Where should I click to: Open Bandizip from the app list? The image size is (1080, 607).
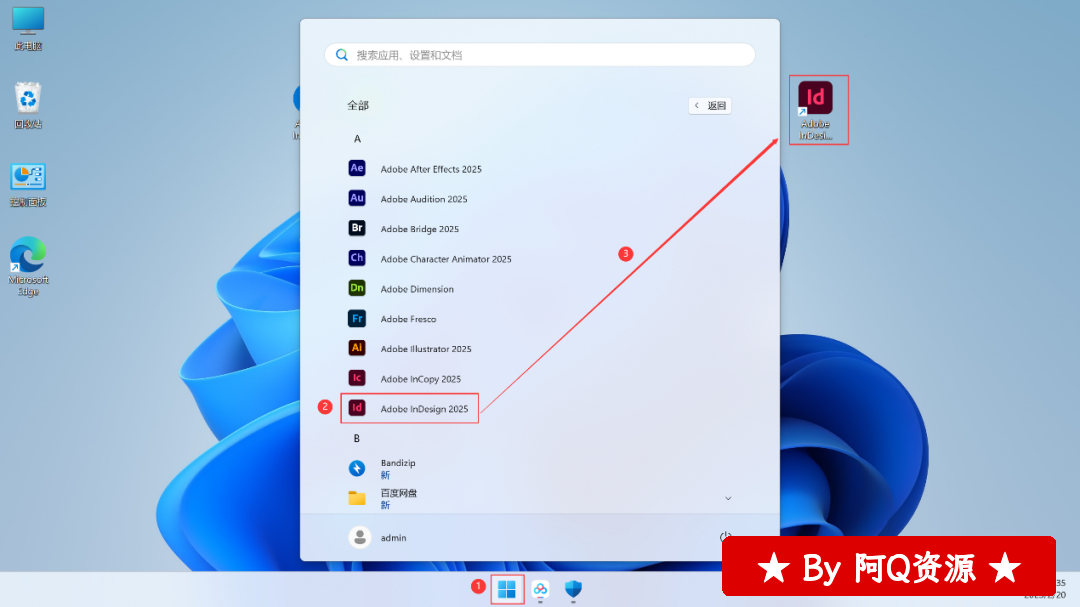coord(382,469)
